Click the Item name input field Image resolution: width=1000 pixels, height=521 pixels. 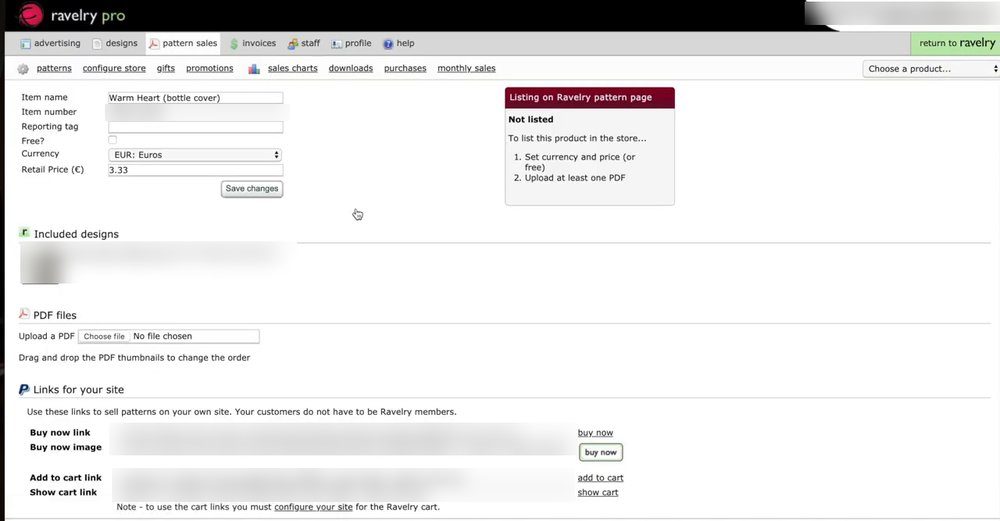pos(195,98)
